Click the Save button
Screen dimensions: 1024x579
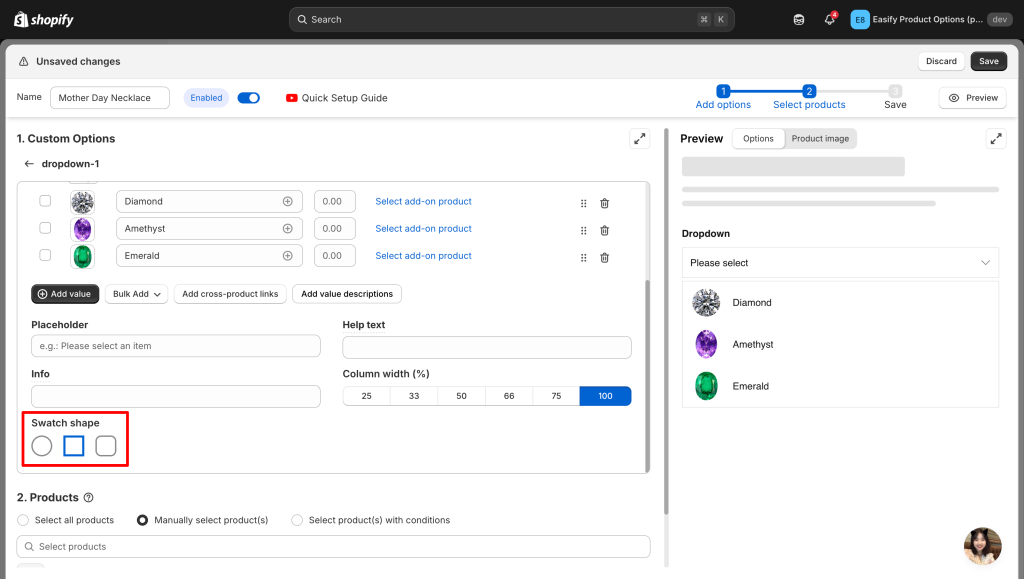[988, 61]
